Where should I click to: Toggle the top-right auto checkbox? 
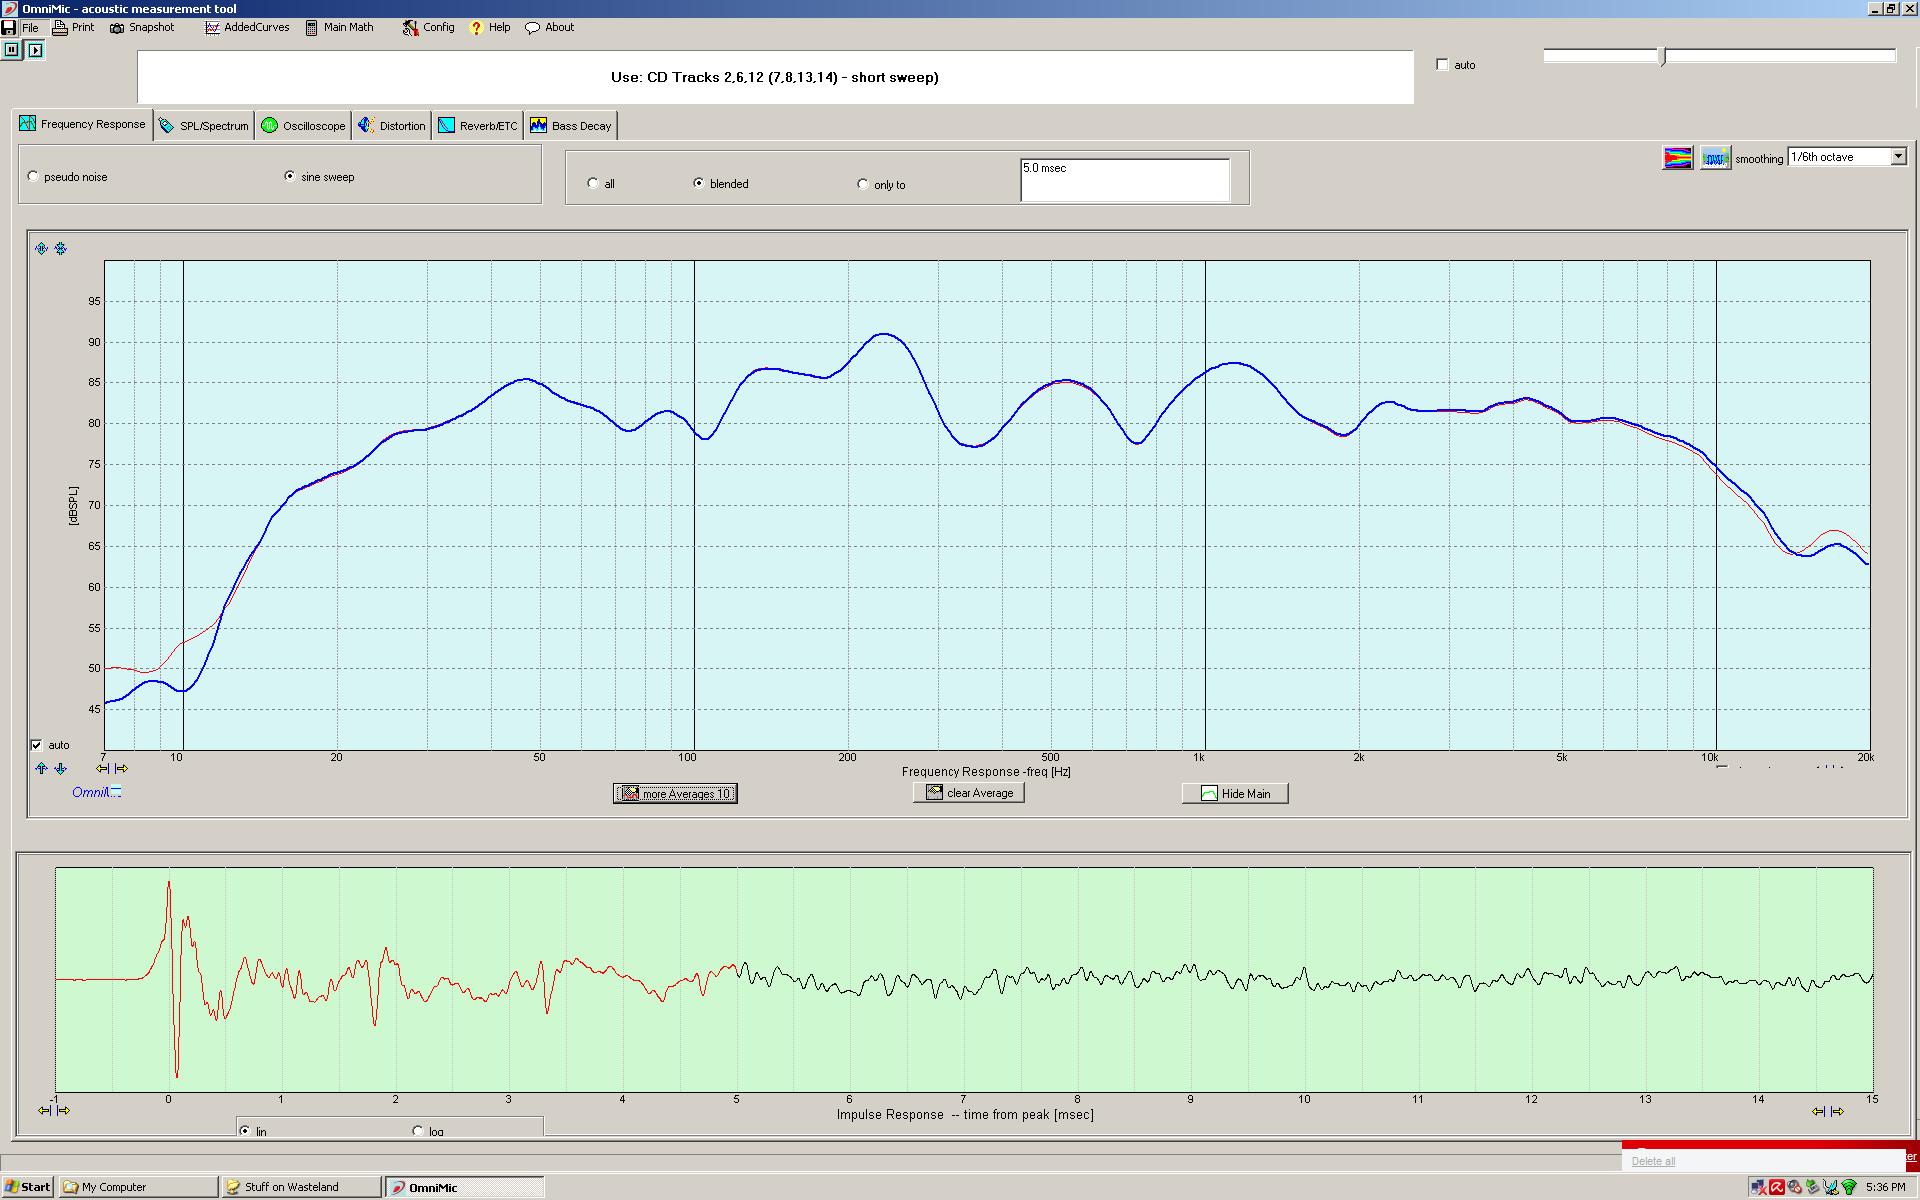pyautogui.click(x=1442, y=65)
